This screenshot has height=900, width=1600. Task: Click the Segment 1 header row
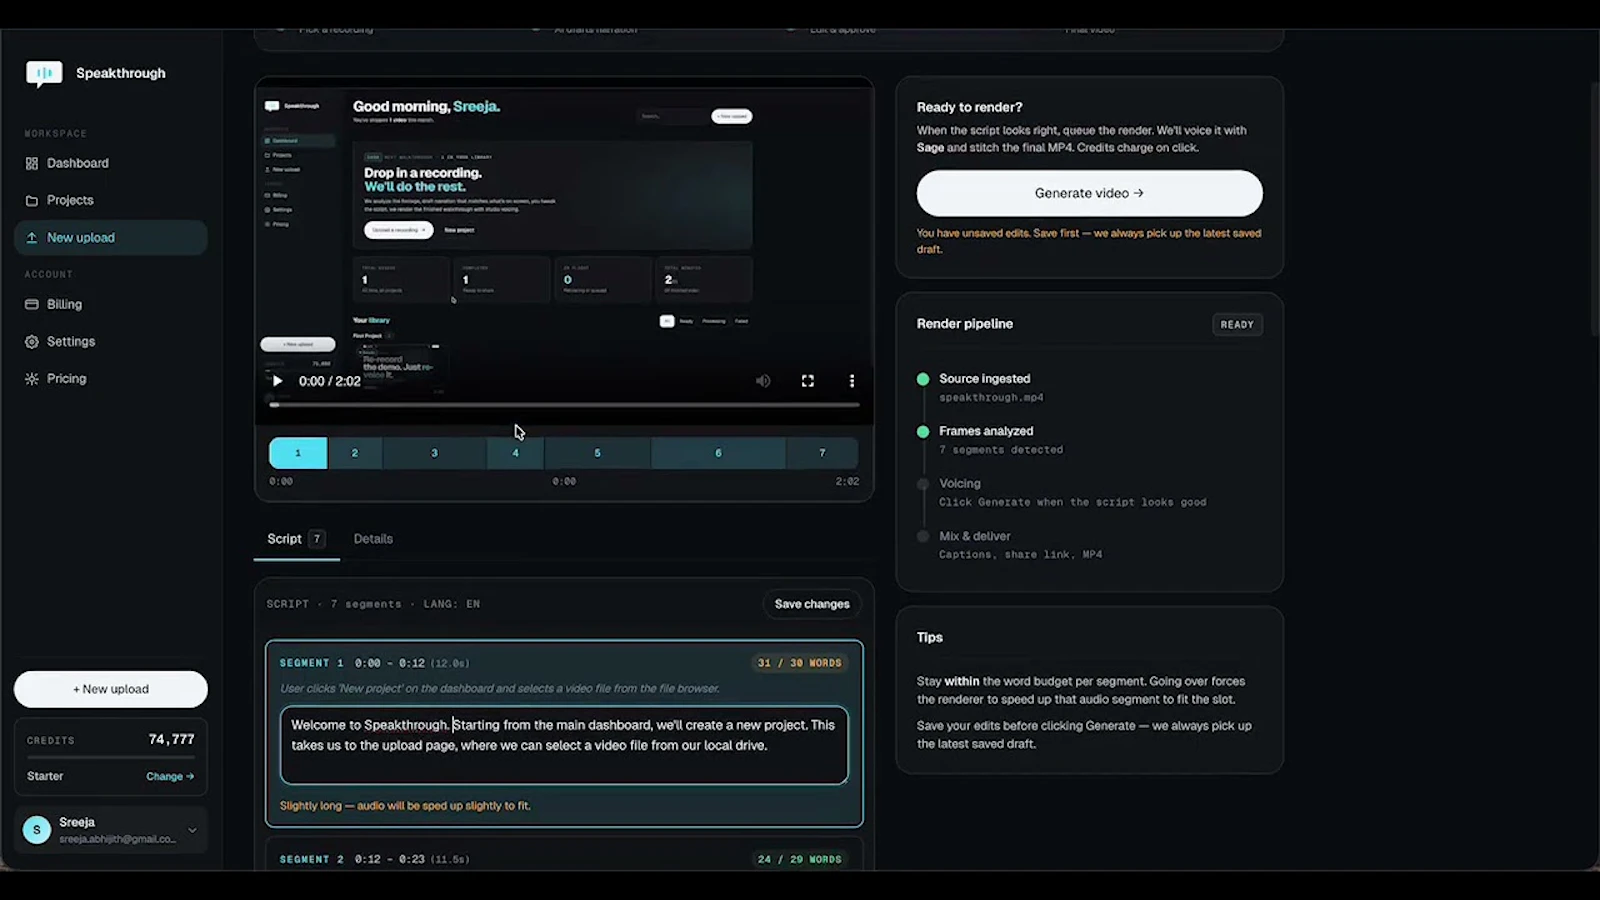[x=564, y=663]
